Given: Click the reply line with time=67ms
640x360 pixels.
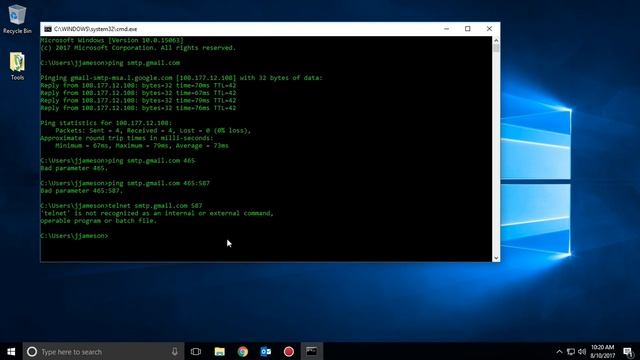Looking at the screenshot, I should click(138, 93).
